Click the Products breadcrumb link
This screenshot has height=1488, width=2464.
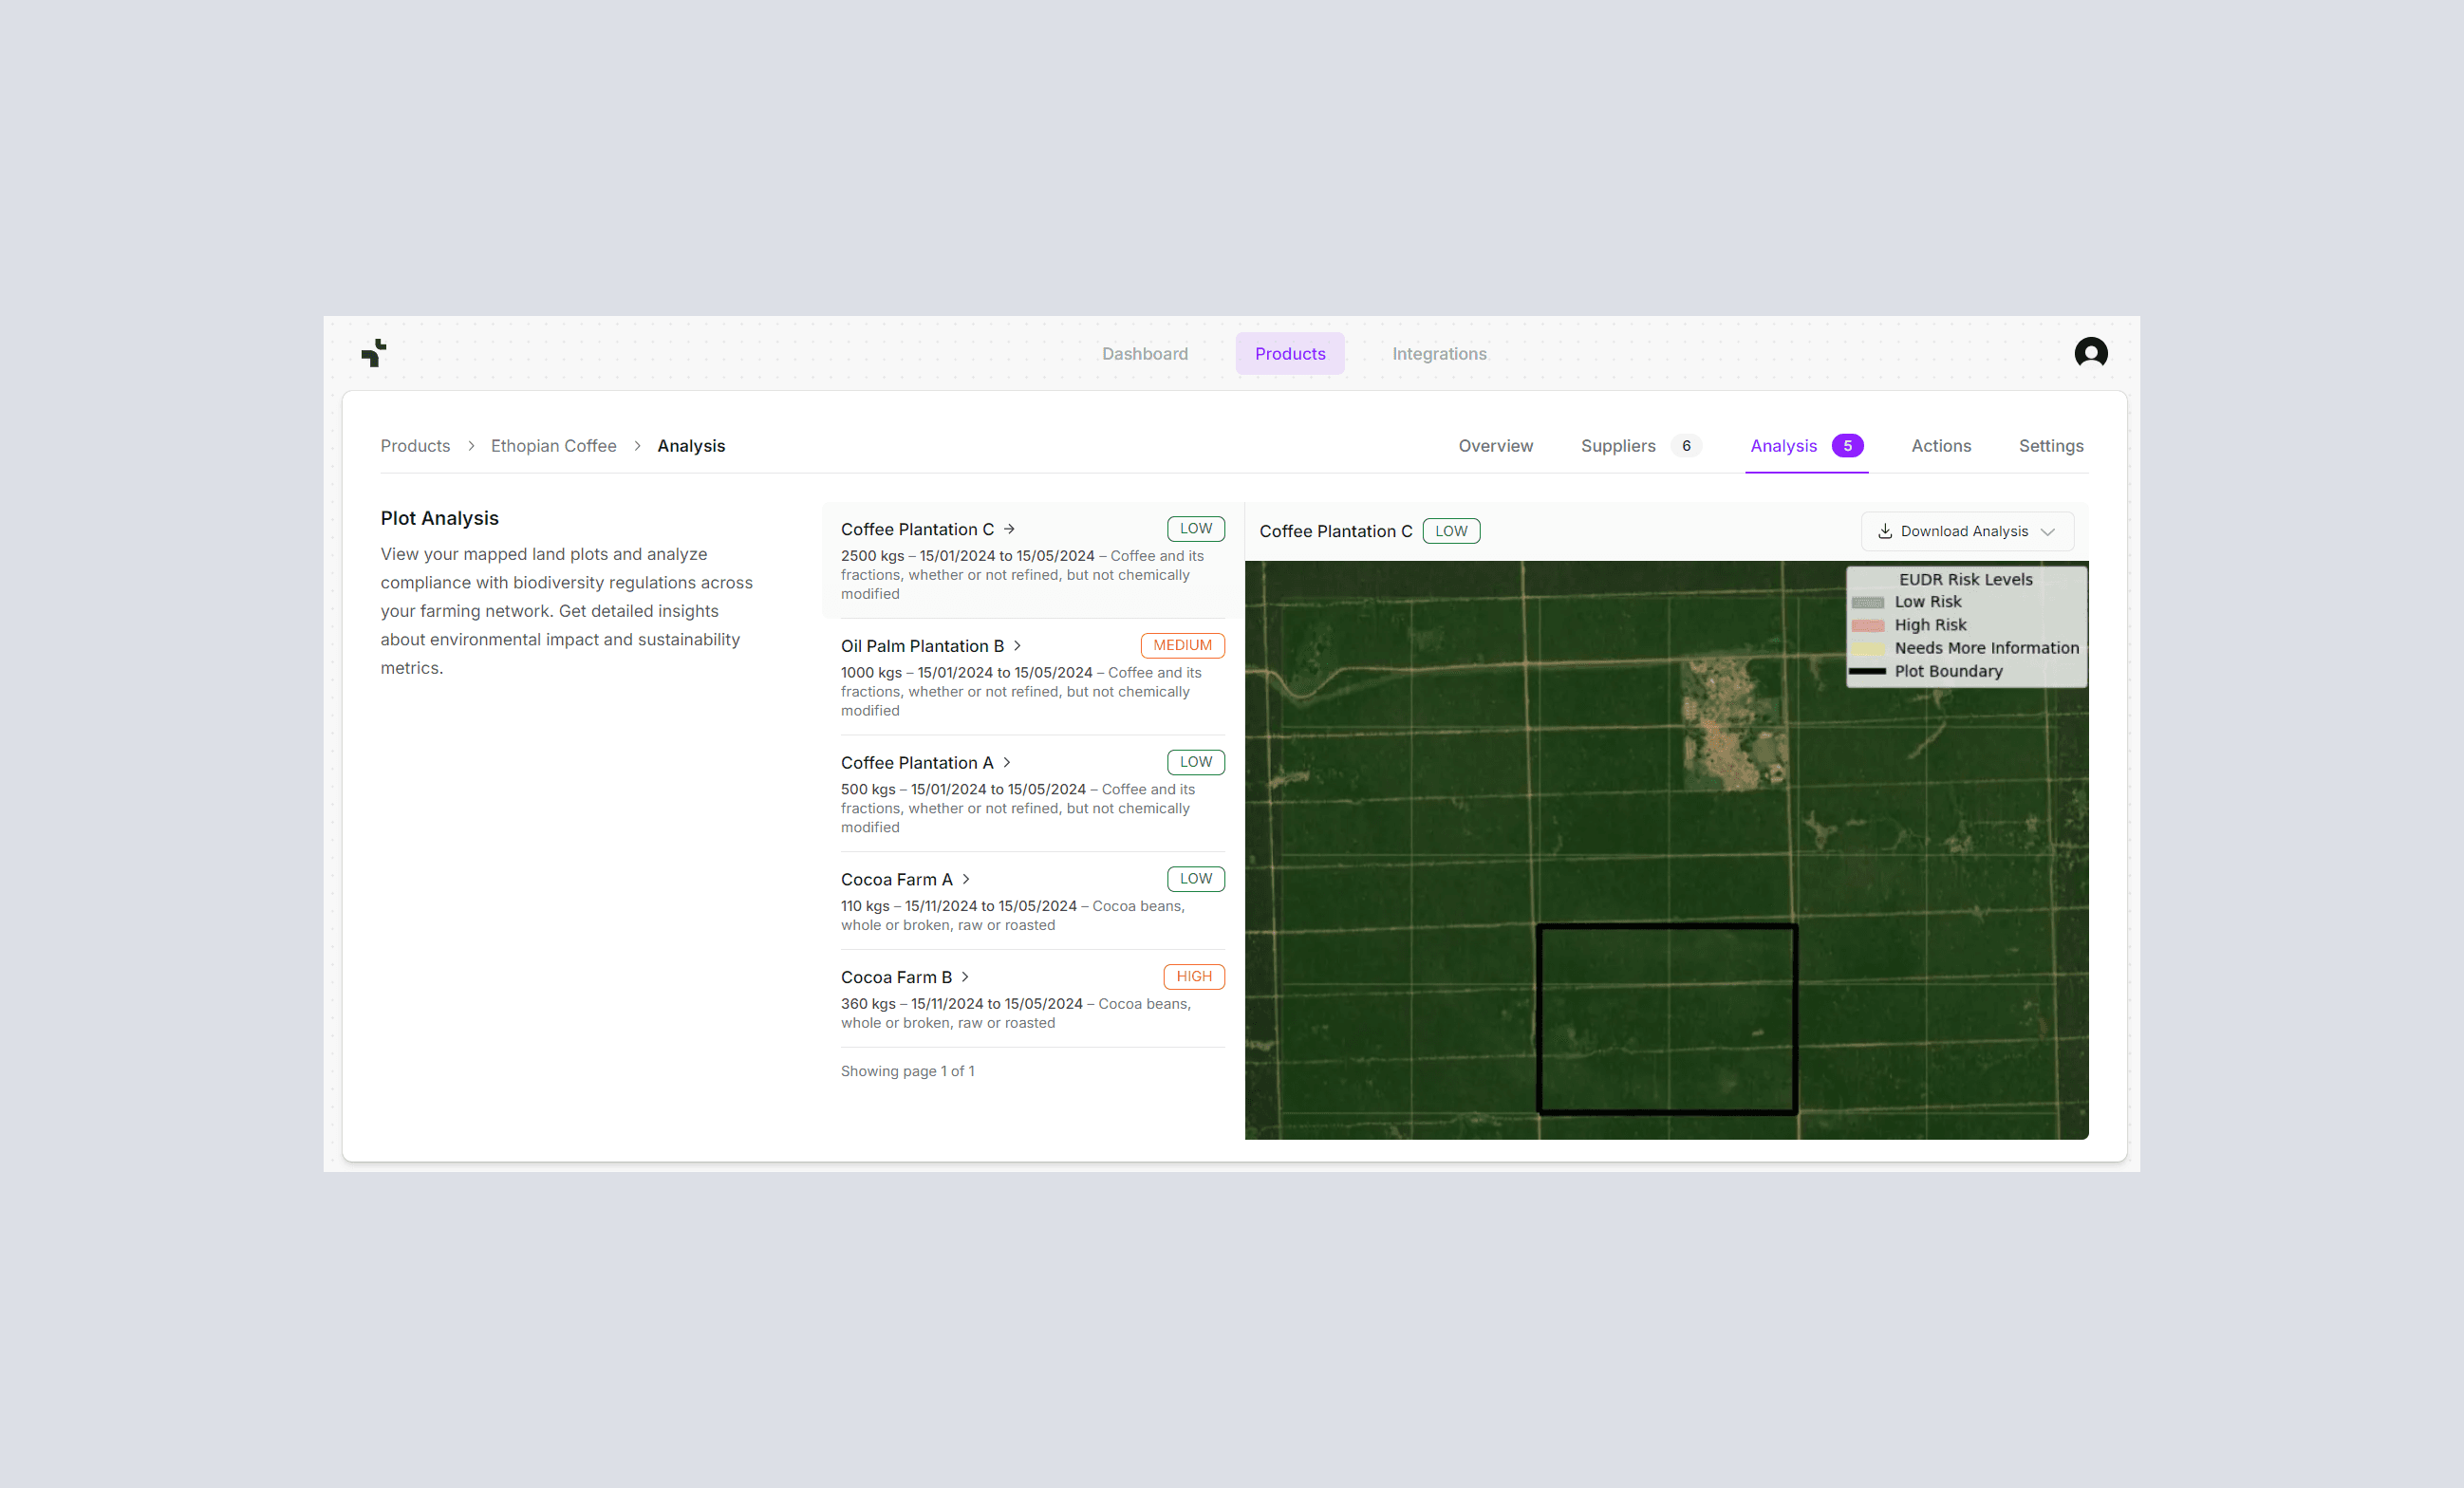pyautogui.click(x=415, y=446)
